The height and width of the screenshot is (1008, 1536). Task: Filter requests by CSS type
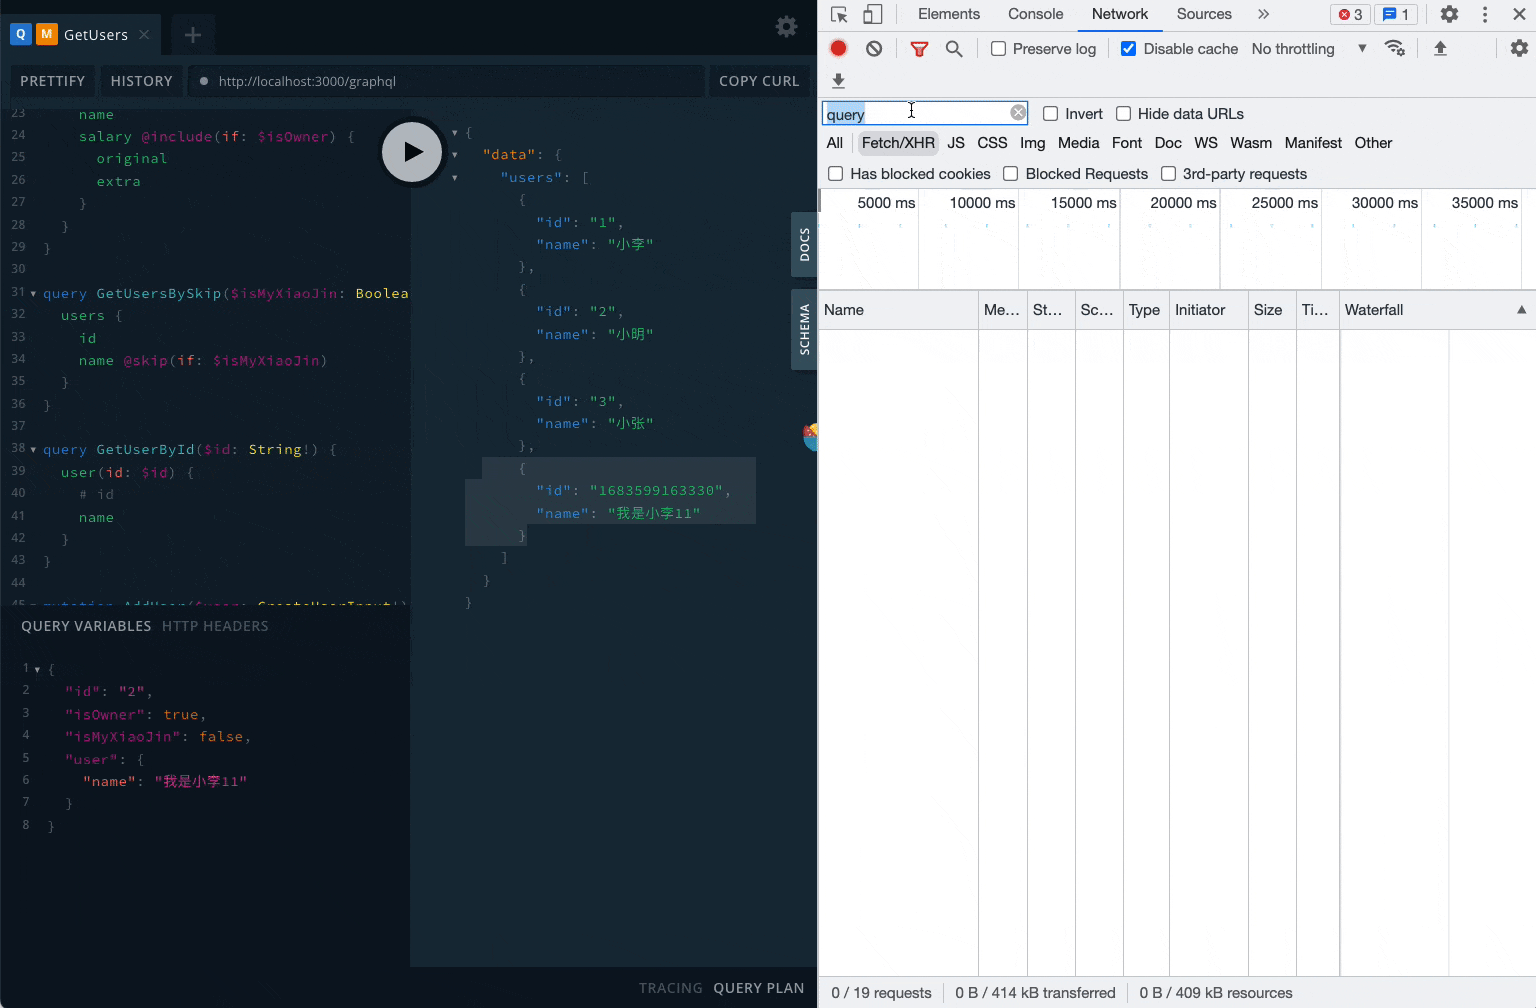(x=992, y=143)
